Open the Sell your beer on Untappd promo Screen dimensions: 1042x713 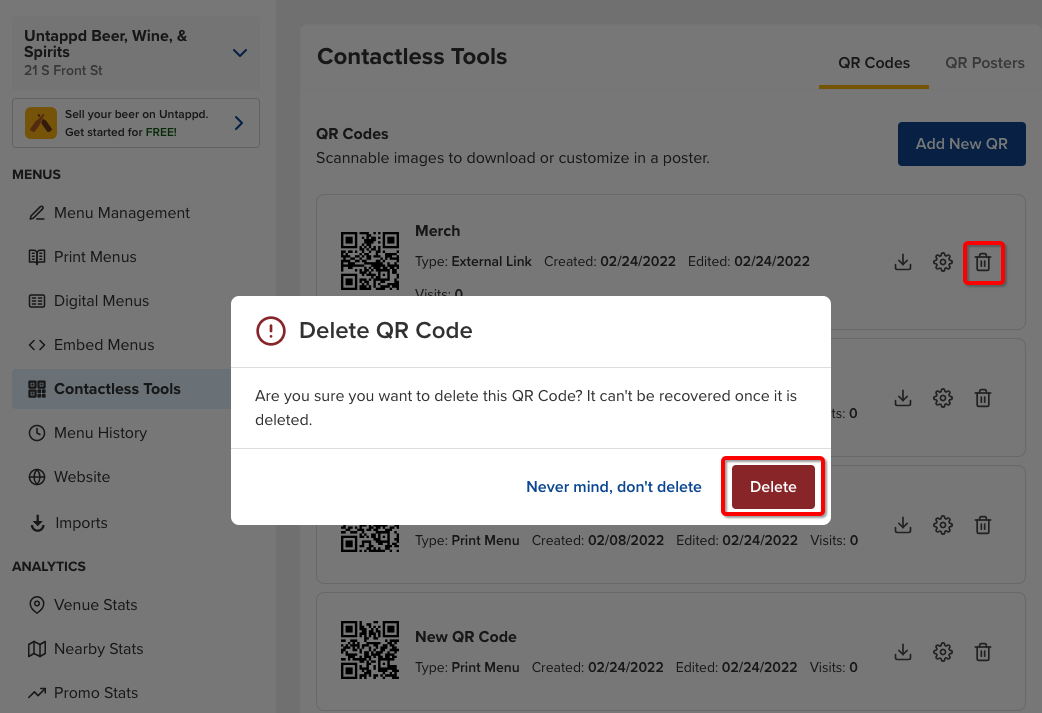pyautogui.click(x=136, y=122)
